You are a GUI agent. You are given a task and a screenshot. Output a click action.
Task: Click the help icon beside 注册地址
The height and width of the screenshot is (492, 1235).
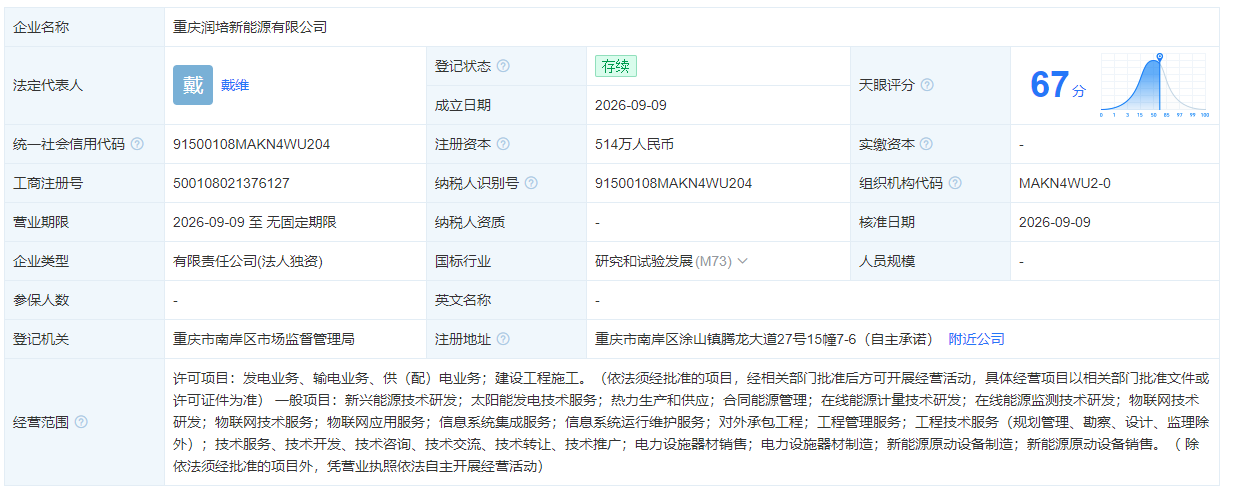click(x=503, y=339)
